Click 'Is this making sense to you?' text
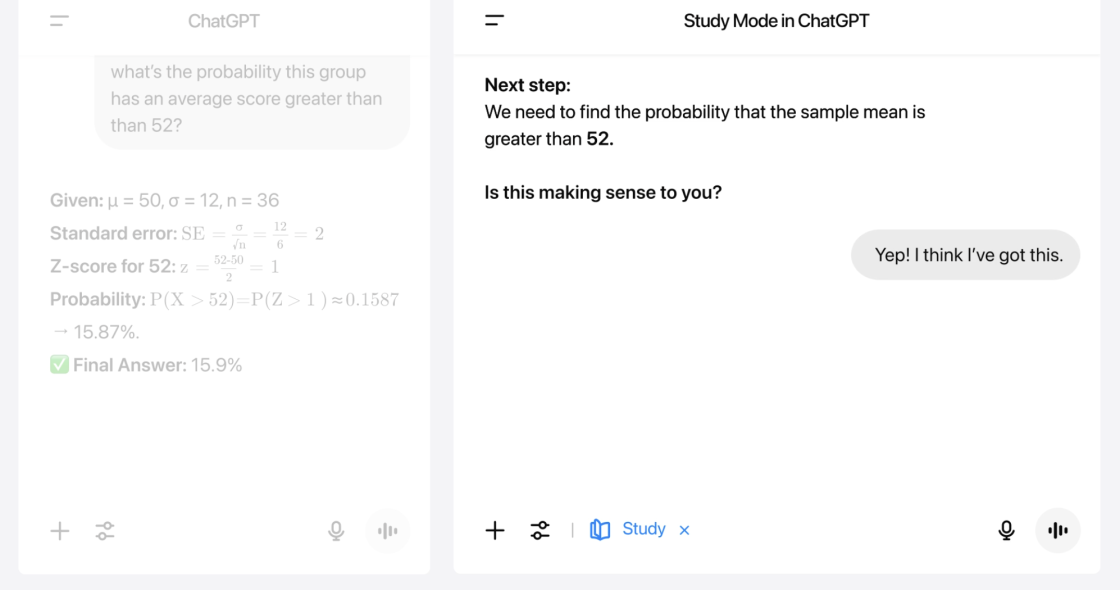 pos(603,192)
